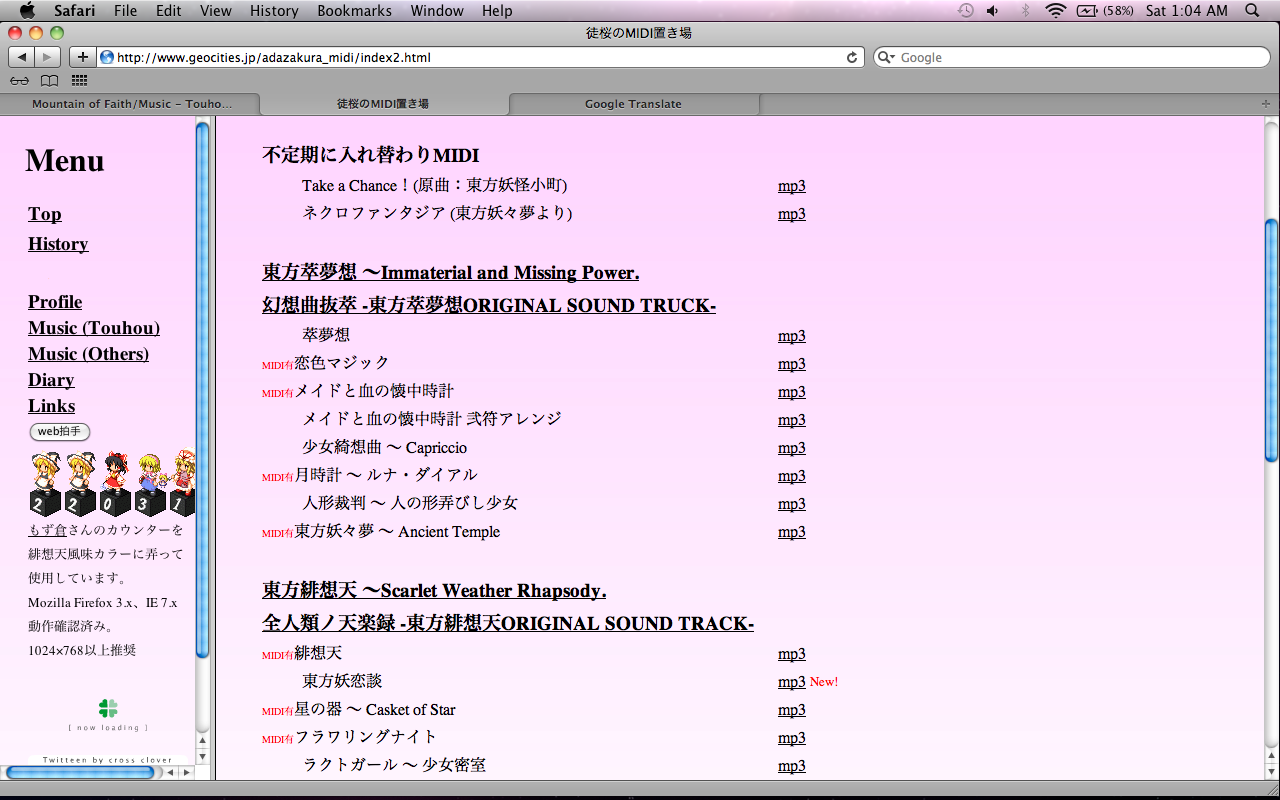Switch to the Mountain of Faith/Music tab
The image size is (1280, 800).
(x=131, y=104)
